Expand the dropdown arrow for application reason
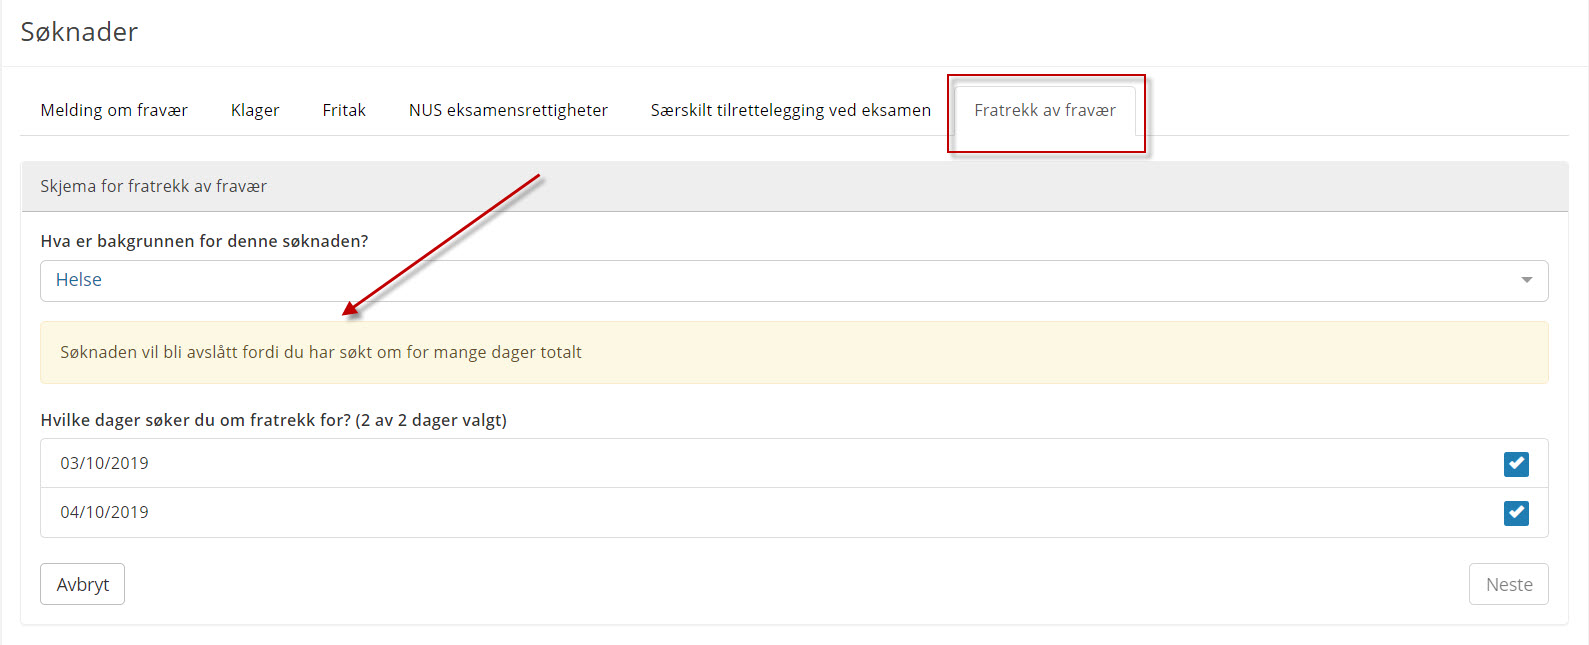The image size is (1589, 645). point(1526,280)
